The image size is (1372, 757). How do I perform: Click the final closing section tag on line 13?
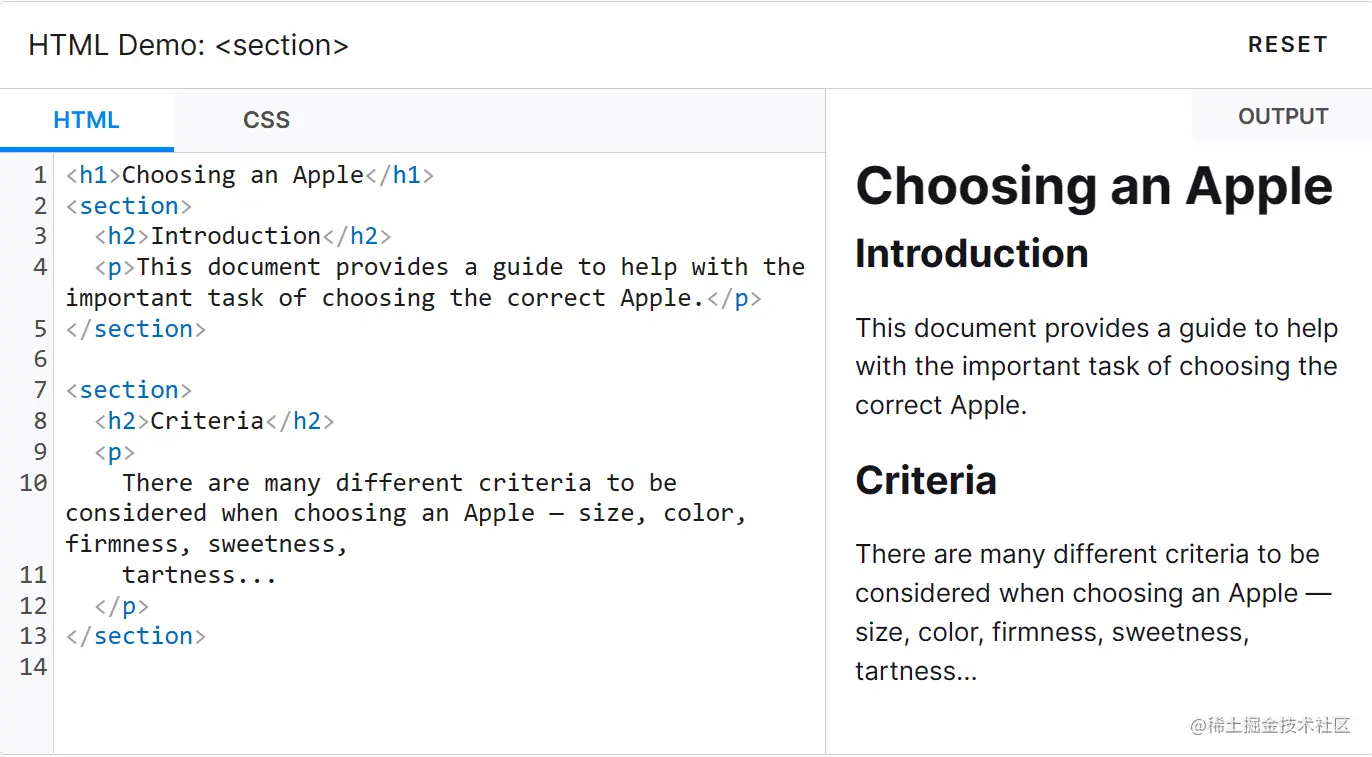click(136, 636)
